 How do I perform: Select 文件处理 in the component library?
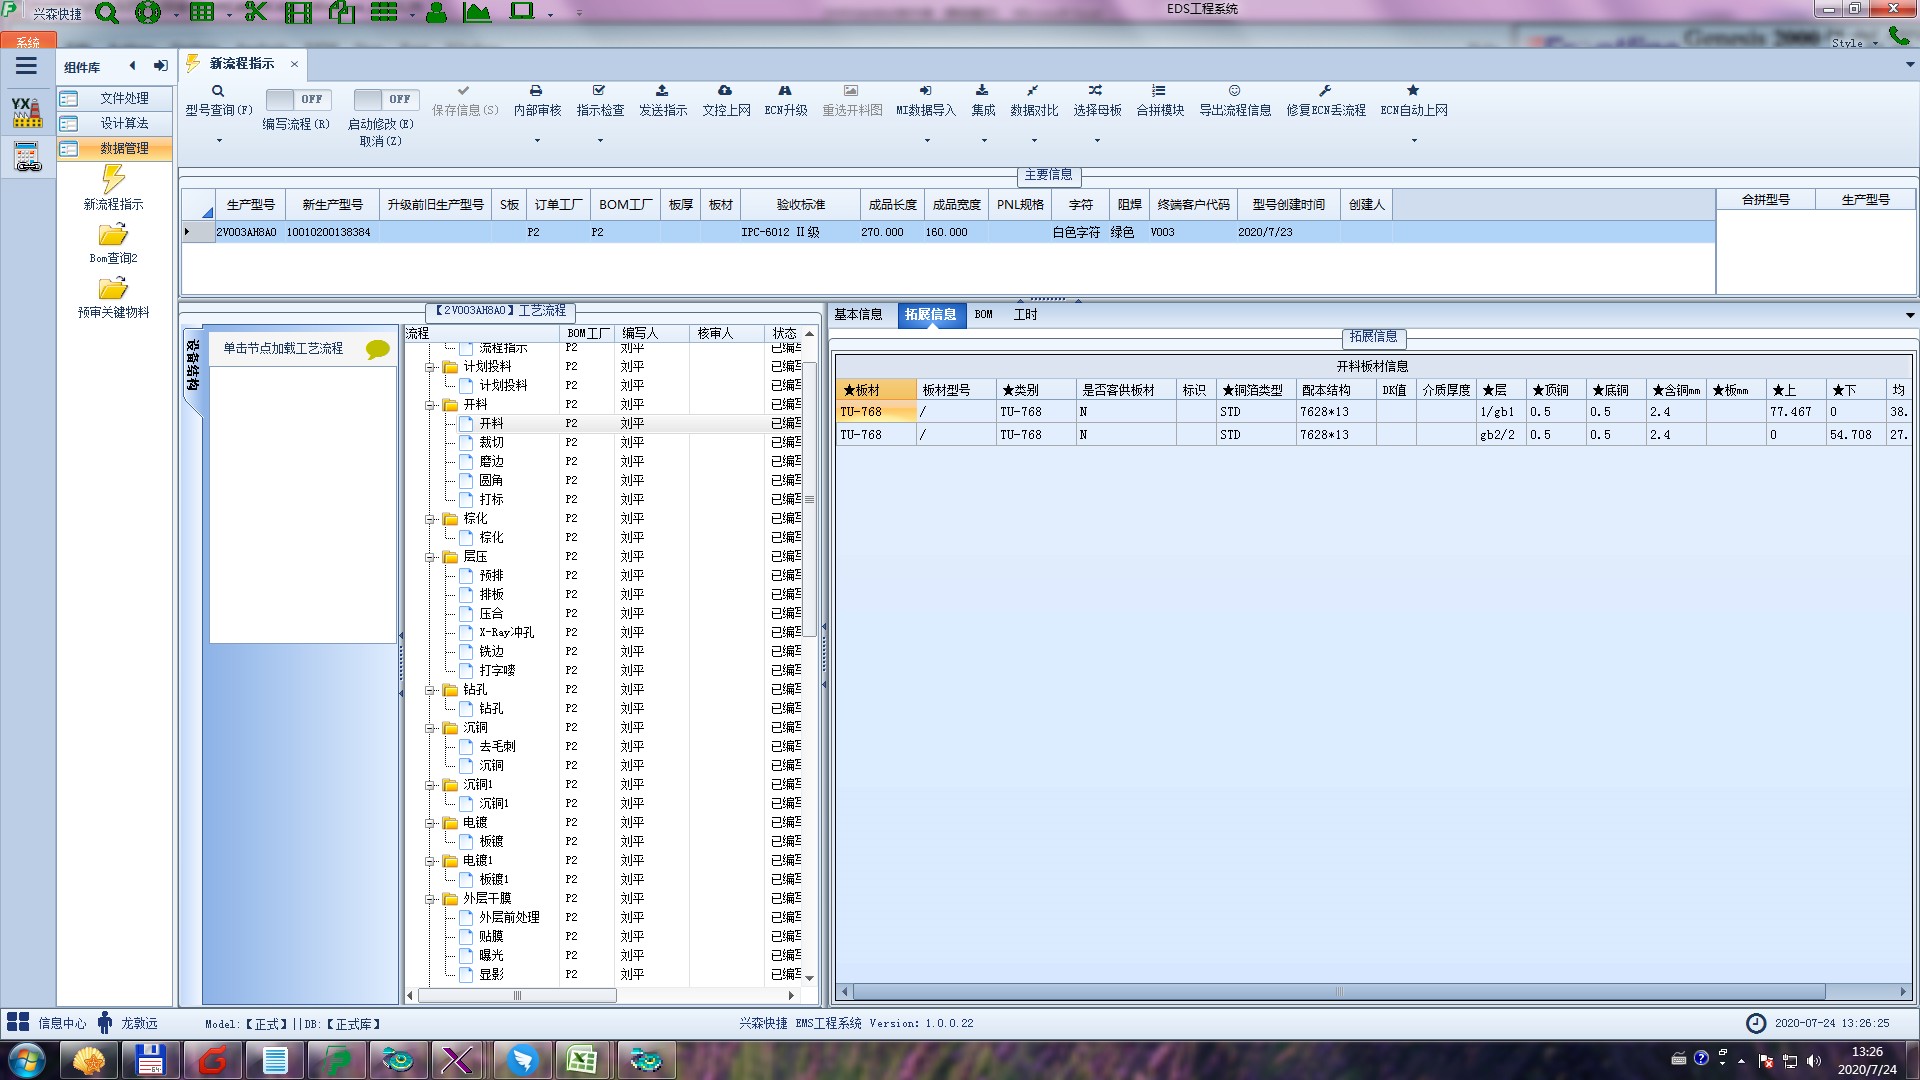click(x=124, y=99)
